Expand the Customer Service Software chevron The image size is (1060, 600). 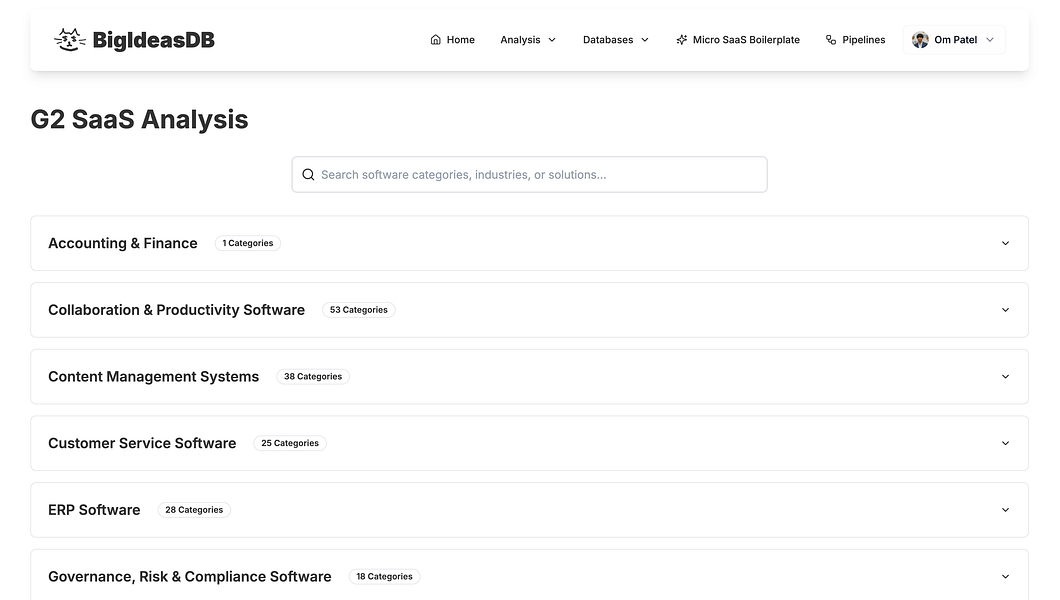coord(1005,443)
